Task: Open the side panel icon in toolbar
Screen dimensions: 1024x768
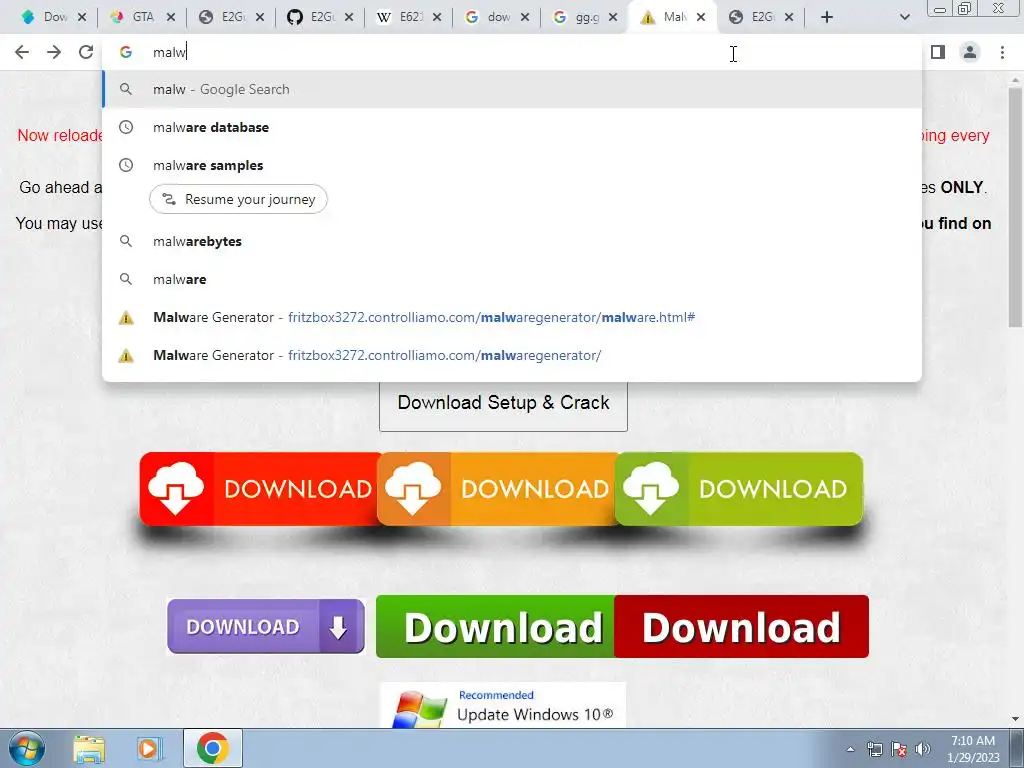Action: [938, 52]
